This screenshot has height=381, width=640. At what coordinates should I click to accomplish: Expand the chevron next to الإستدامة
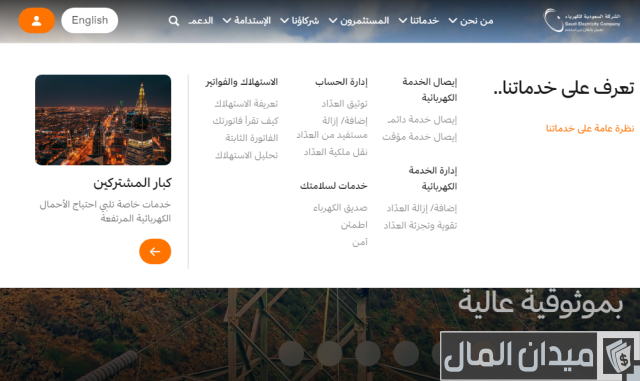click(x=227, y=20)
